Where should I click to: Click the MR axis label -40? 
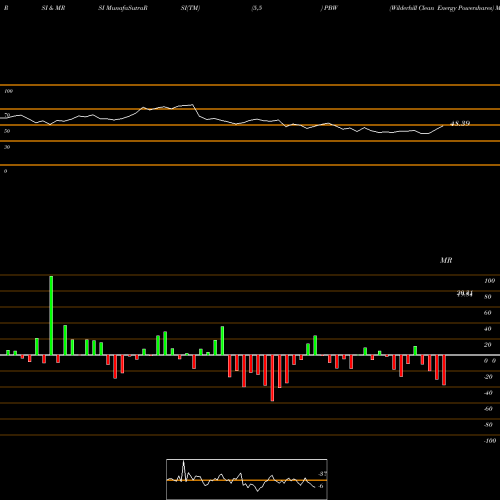tap(488, 393)
